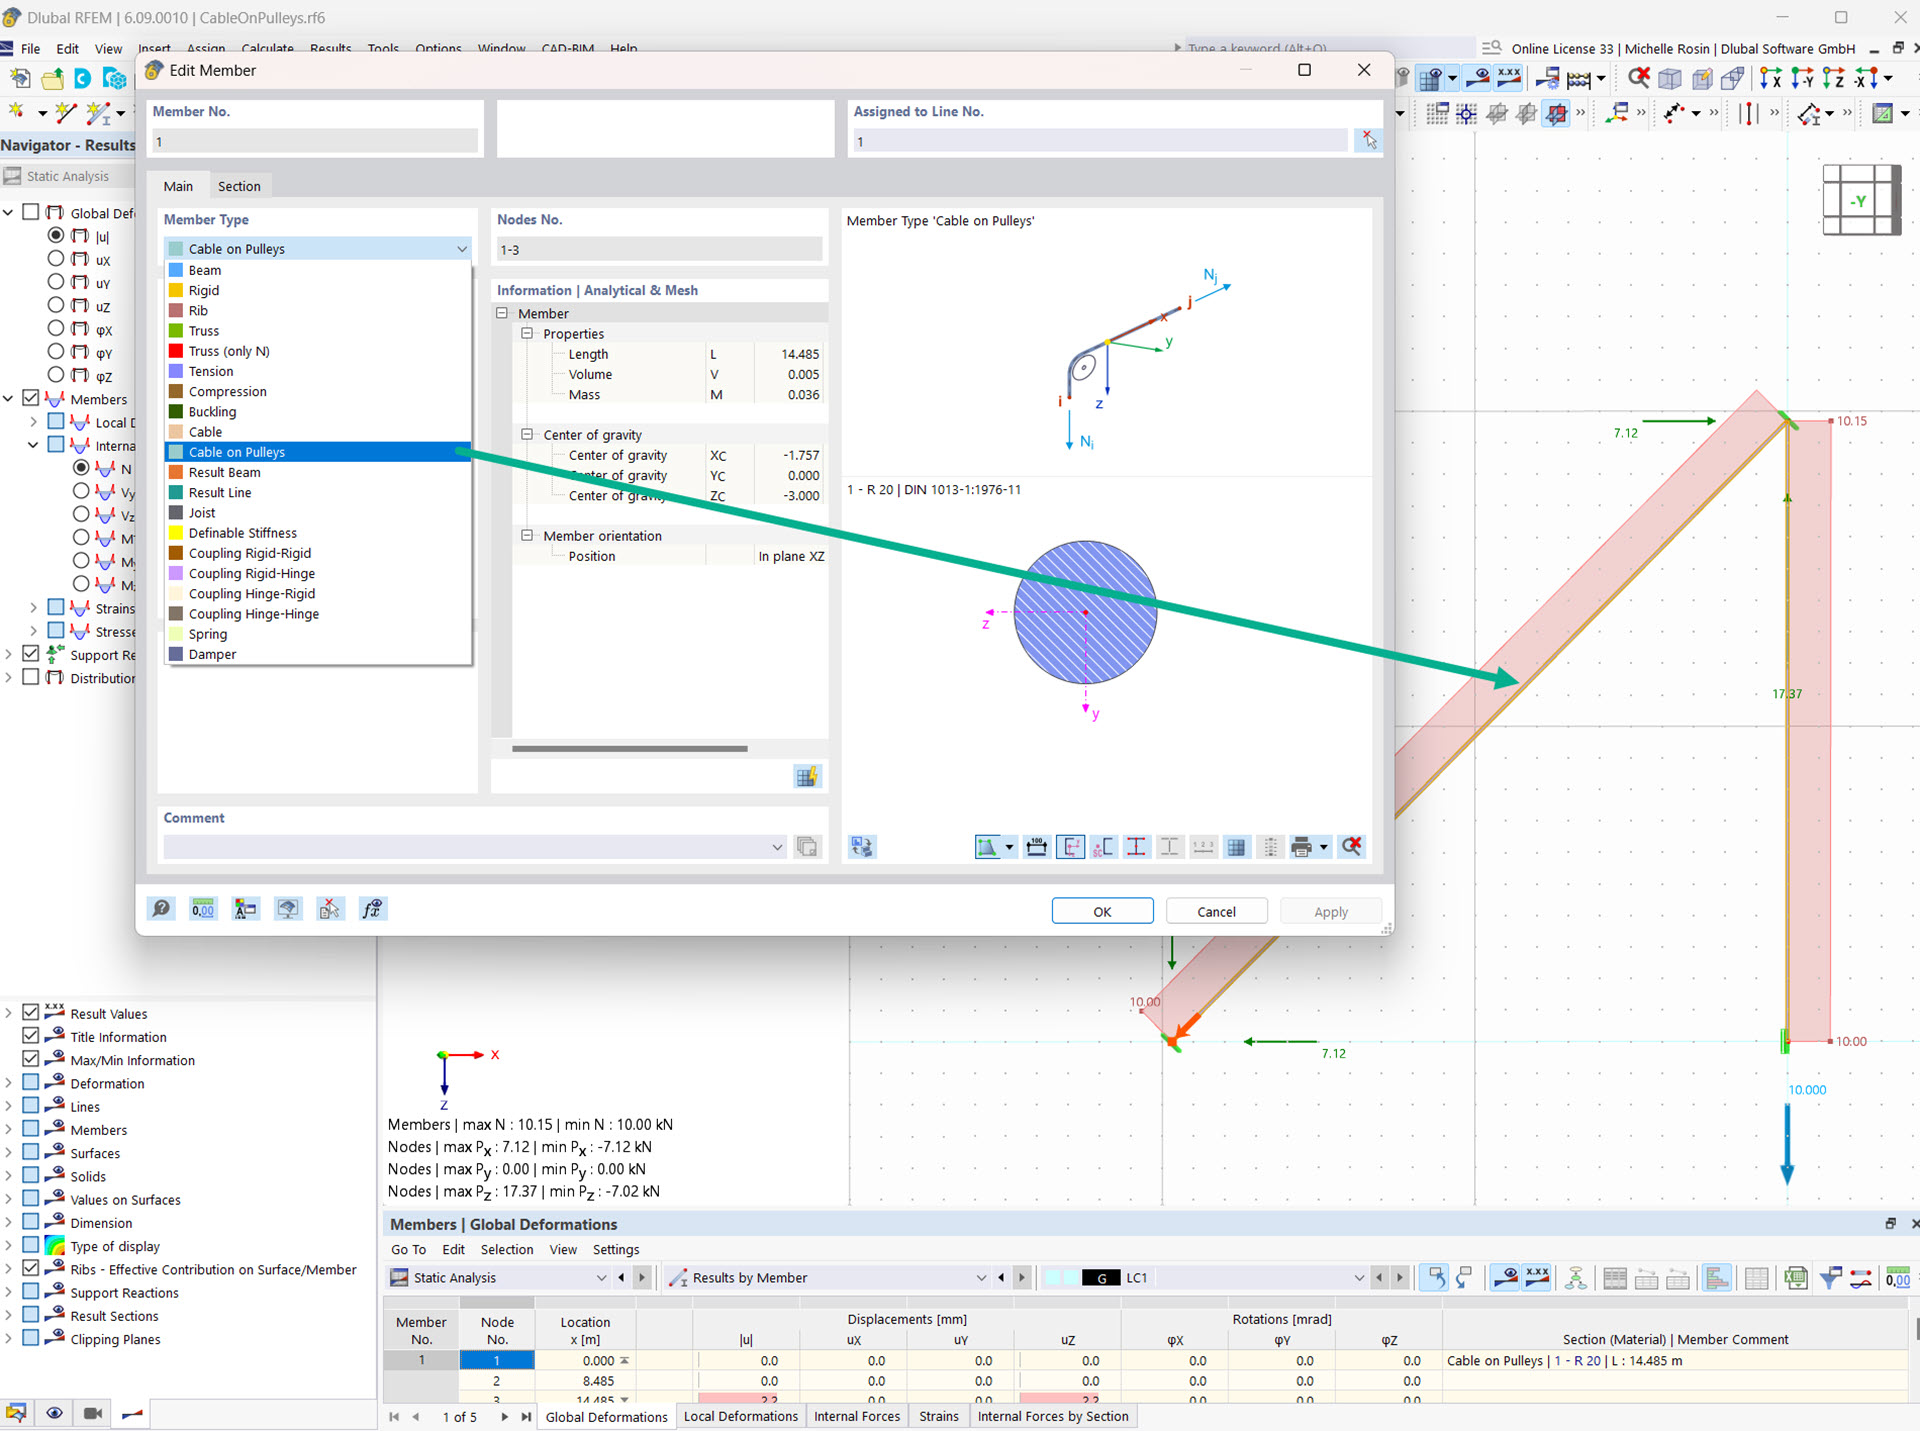Select Truss (only N) red swatch entry
This screenshot has height=1431, width=1920.
(x=229, y=351)
